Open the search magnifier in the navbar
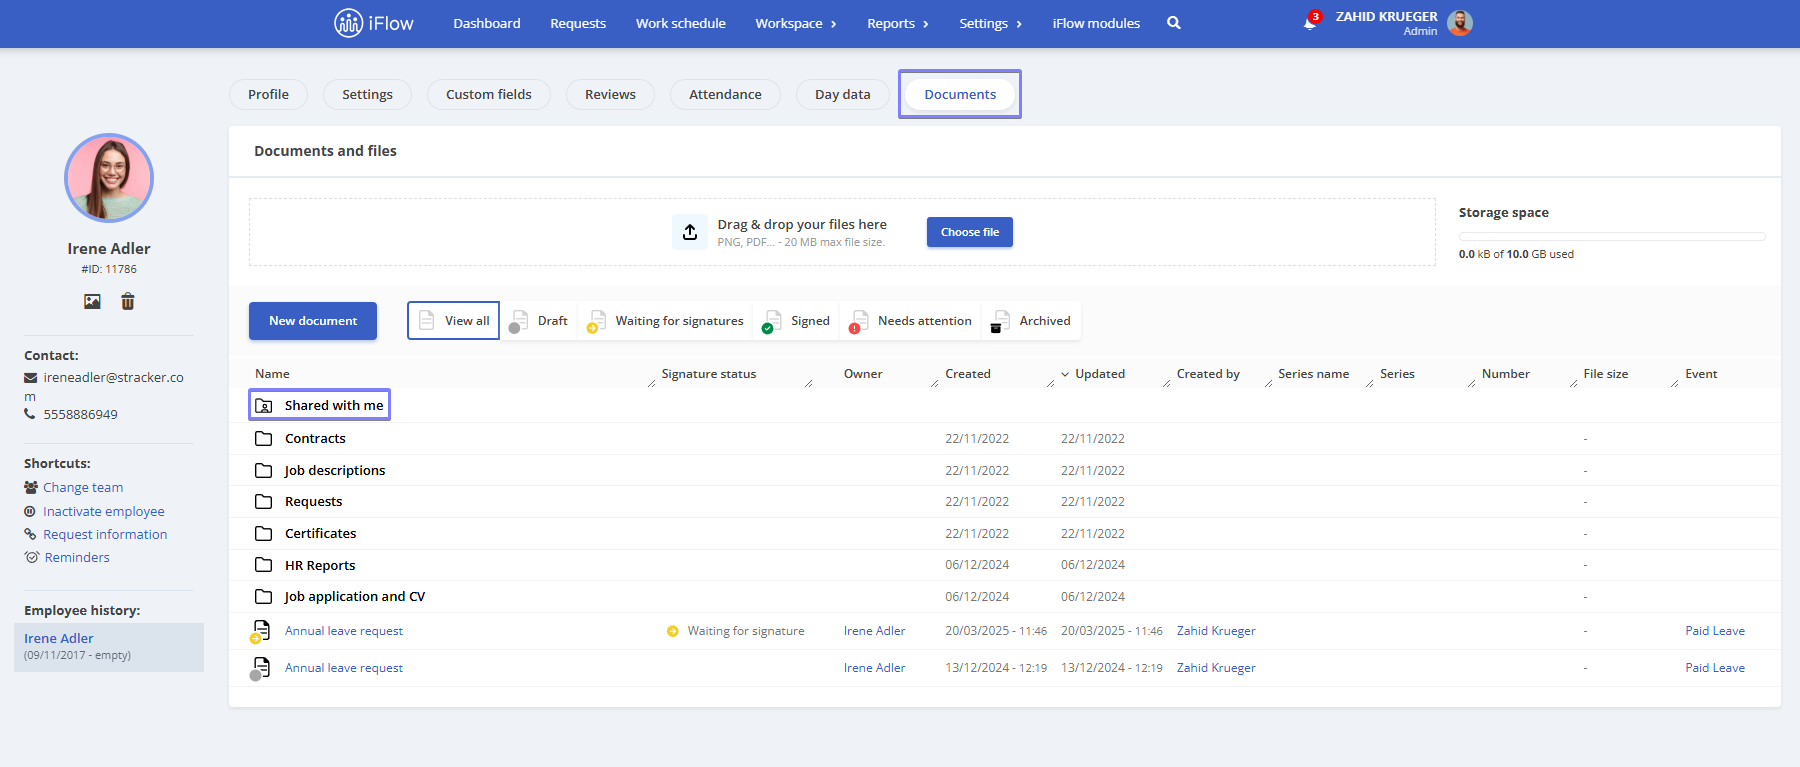 pos(1174,23)
